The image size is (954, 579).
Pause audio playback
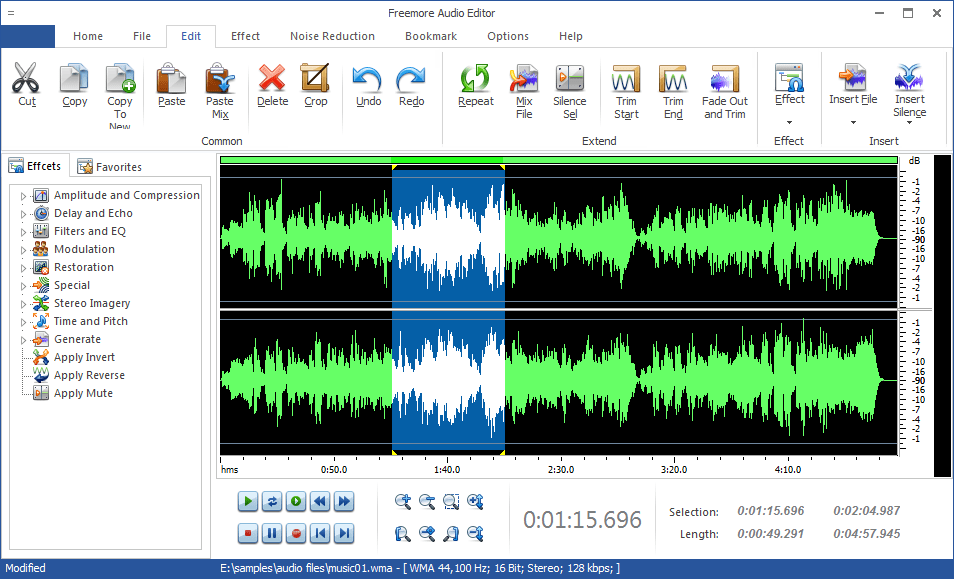click(271, 533)
